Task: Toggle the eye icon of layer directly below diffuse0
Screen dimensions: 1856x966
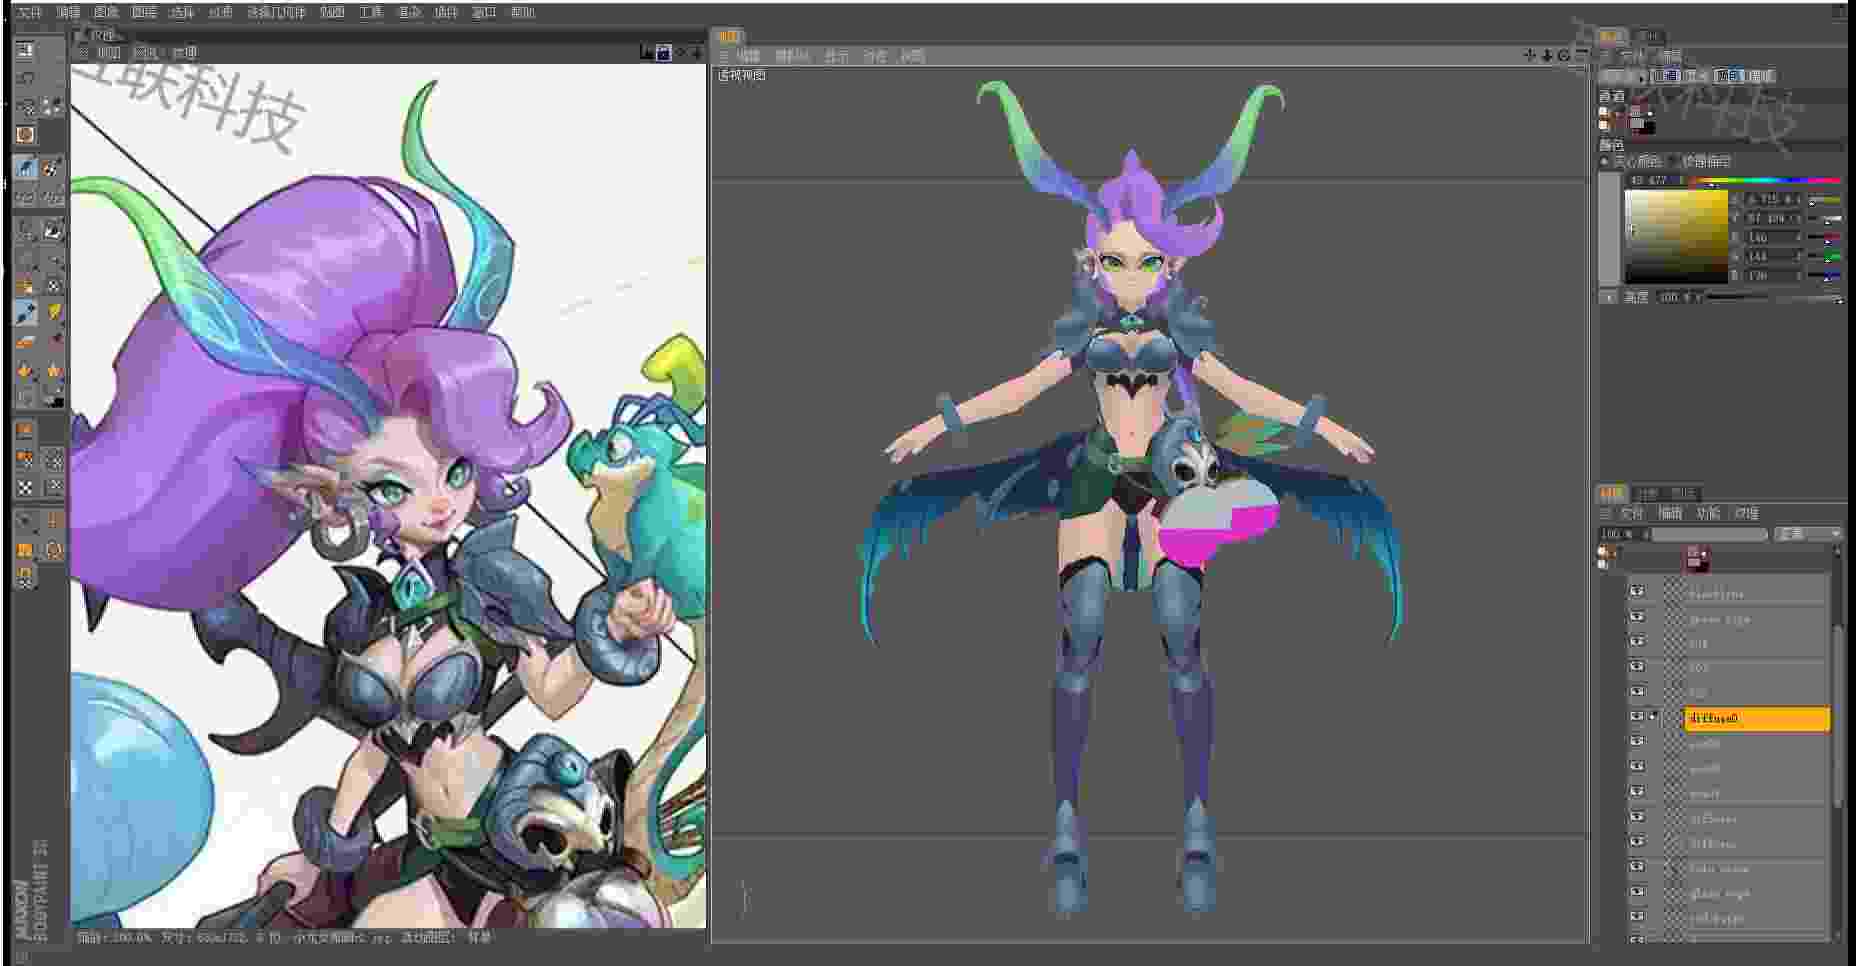Action: 1637,742
